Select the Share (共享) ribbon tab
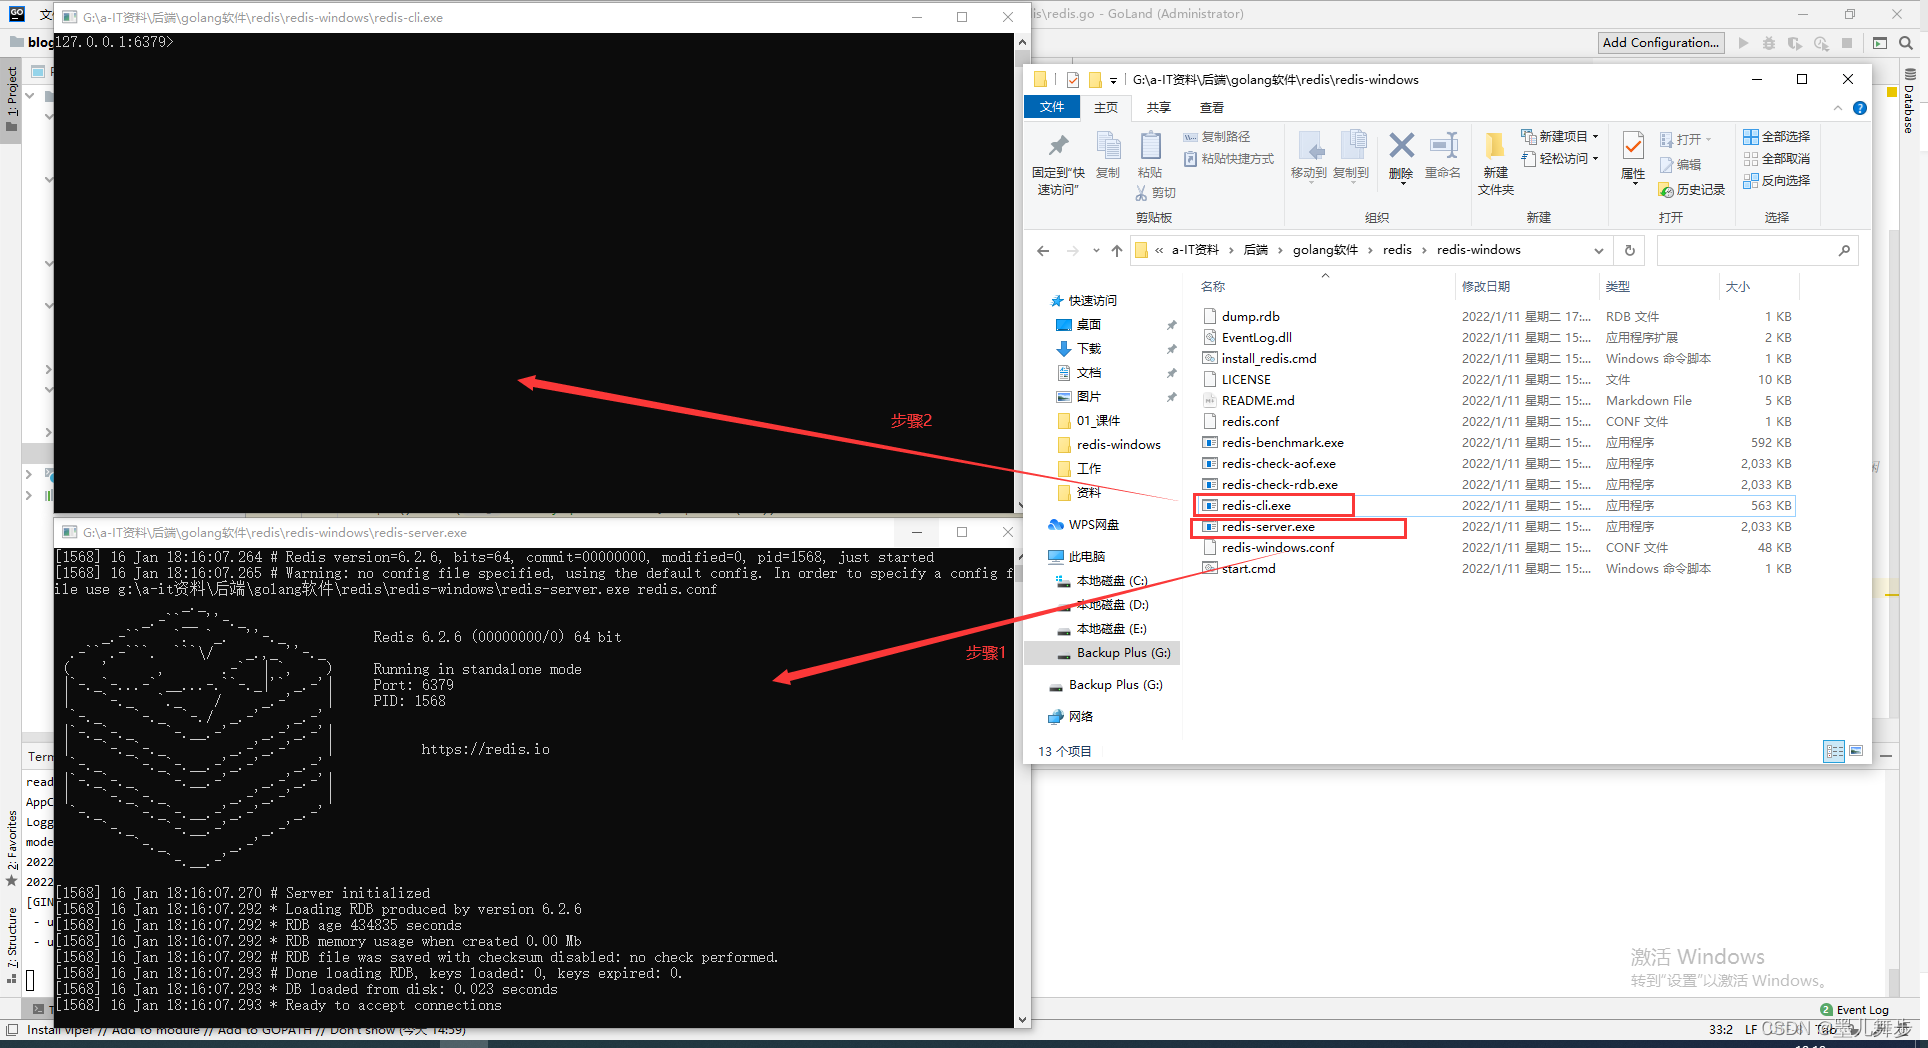 click(1159, 108)
